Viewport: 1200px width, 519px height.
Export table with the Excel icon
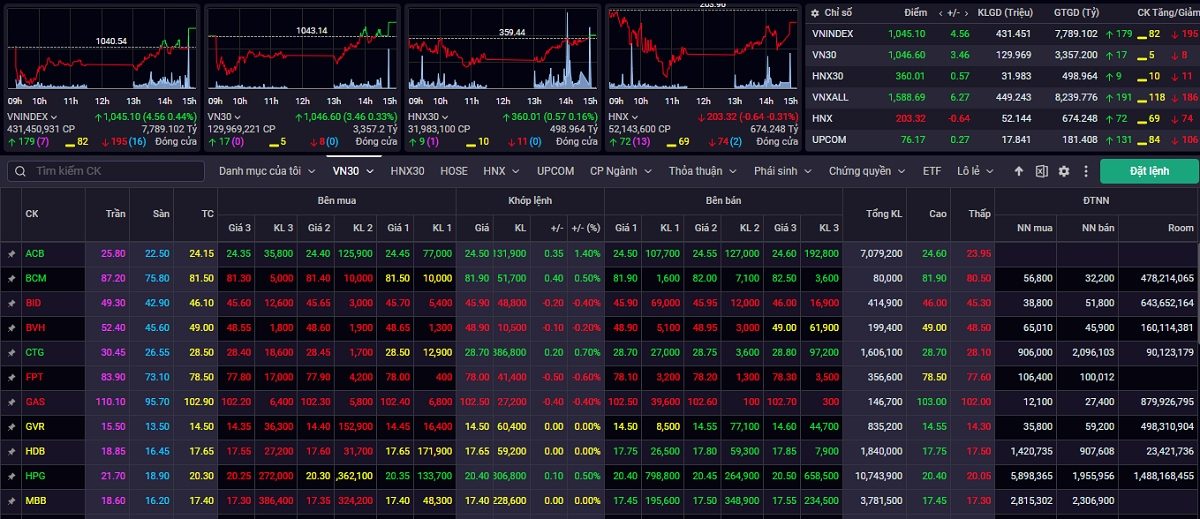[1041, 171]
